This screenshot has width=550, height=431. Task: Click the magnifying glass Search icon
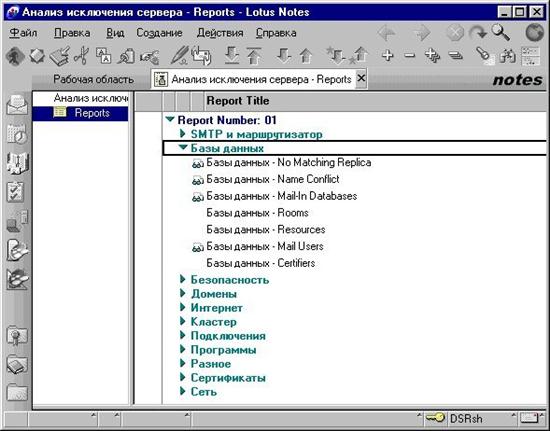(x=501, y=33)
